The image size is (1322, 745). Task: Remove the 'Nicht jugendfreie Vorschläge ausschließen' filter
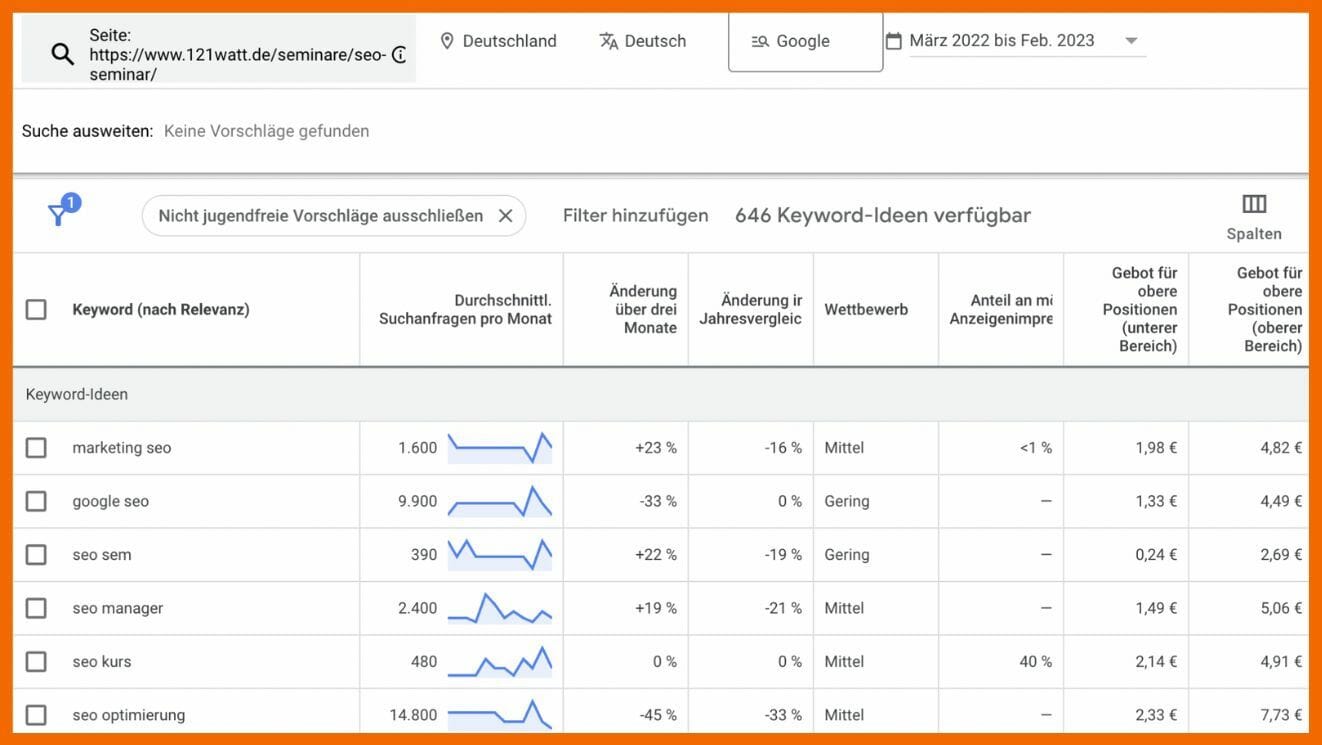pyautogui.click(x=507, y=214)
